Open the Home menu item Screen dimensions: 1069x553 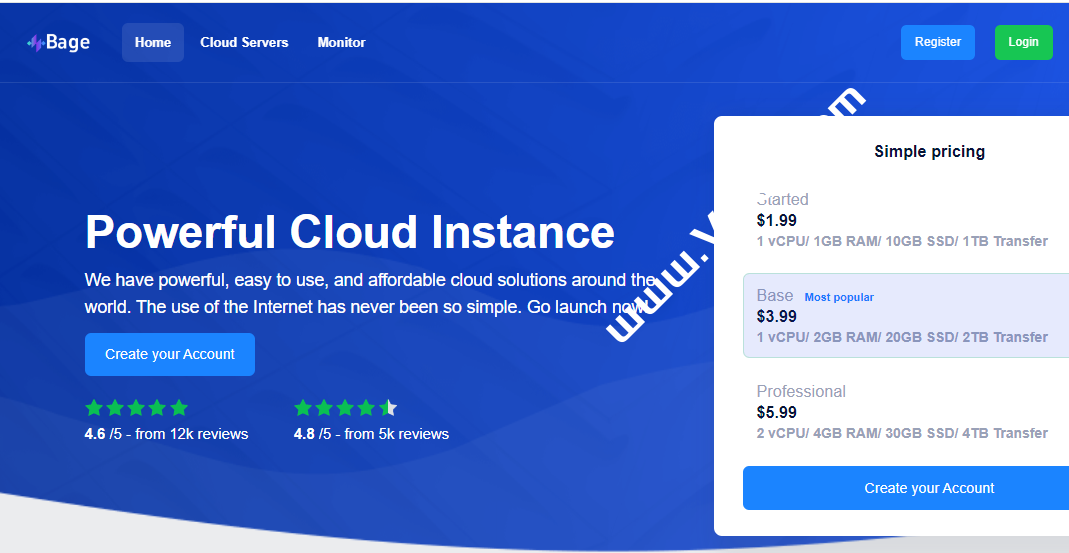153,42
